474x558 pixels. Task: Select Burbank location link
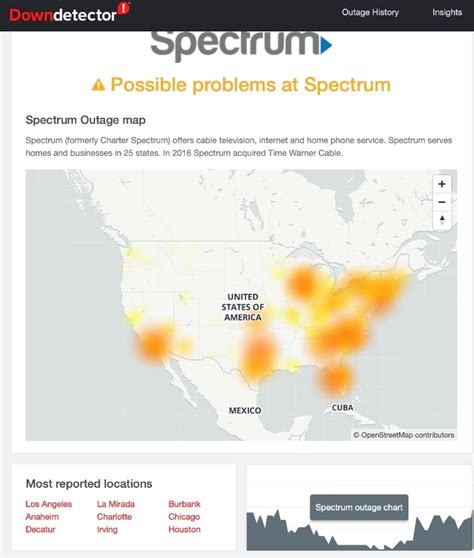coord(184,504)
